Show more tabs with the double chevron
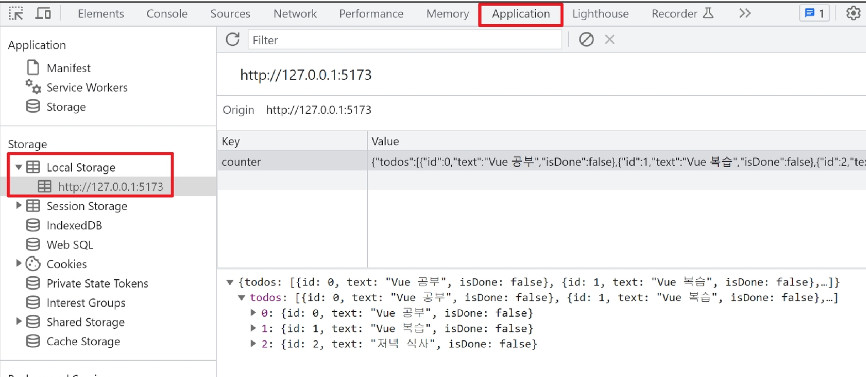The width and height of the screenshot is (866, 377). point(744,14)
